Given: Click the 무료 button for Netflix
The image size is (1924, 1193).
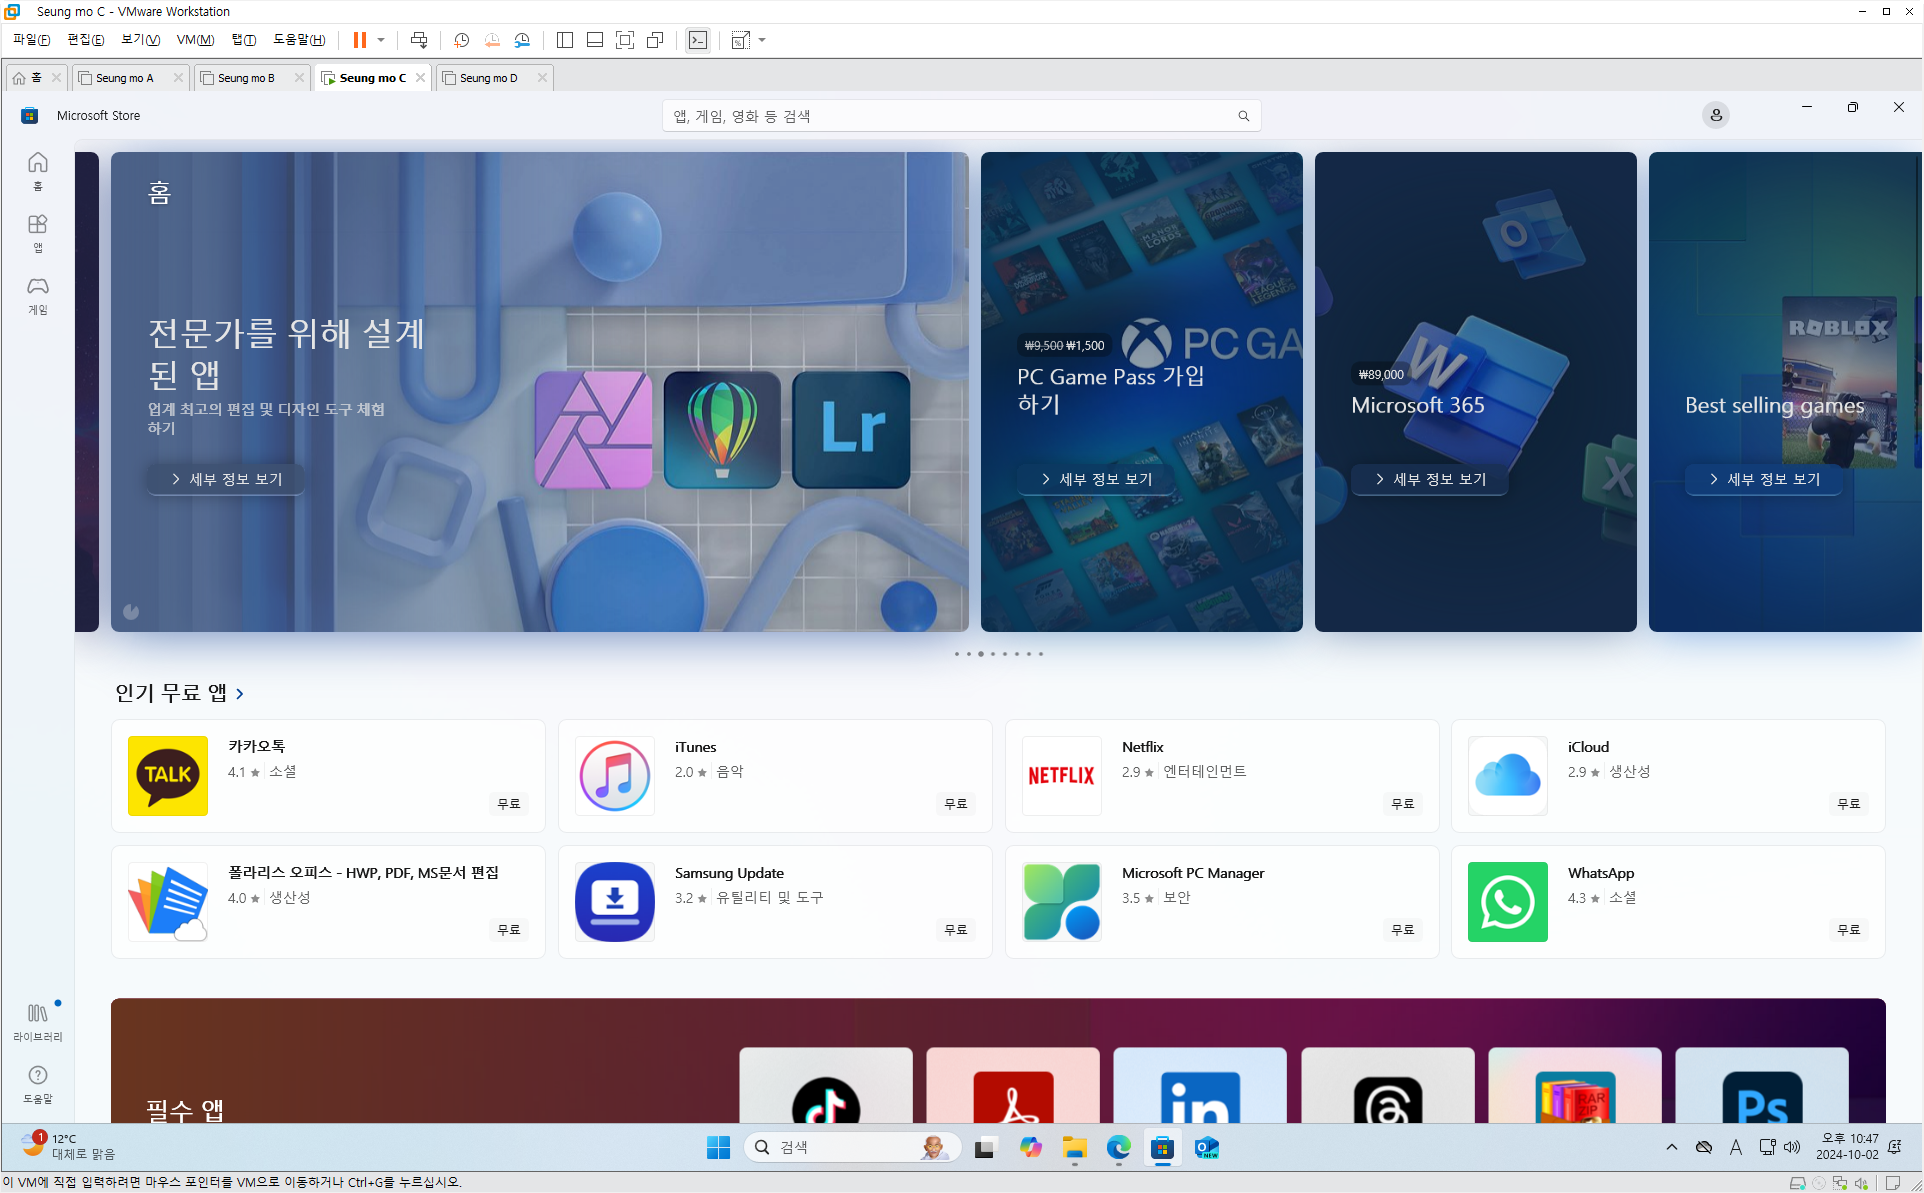Looking at the screenshot, I should point(1402,803).
